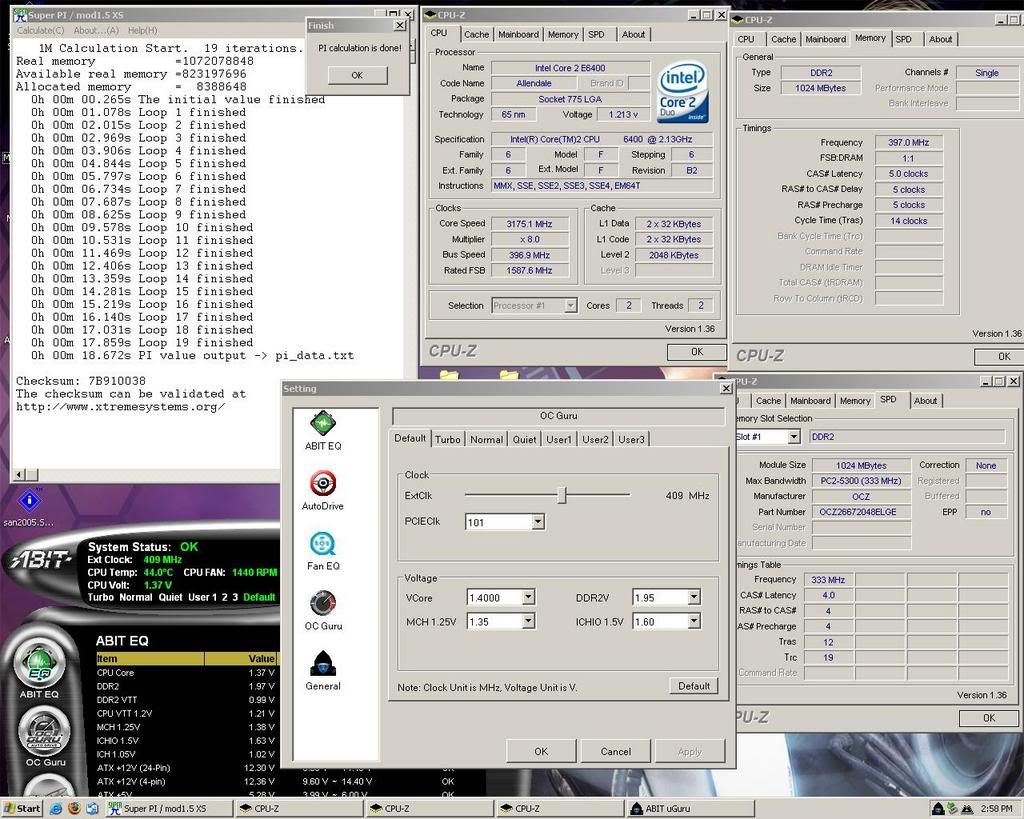
Task: Select ABIT EQ icon in Setting sidebar
Action: pos(322,424)
